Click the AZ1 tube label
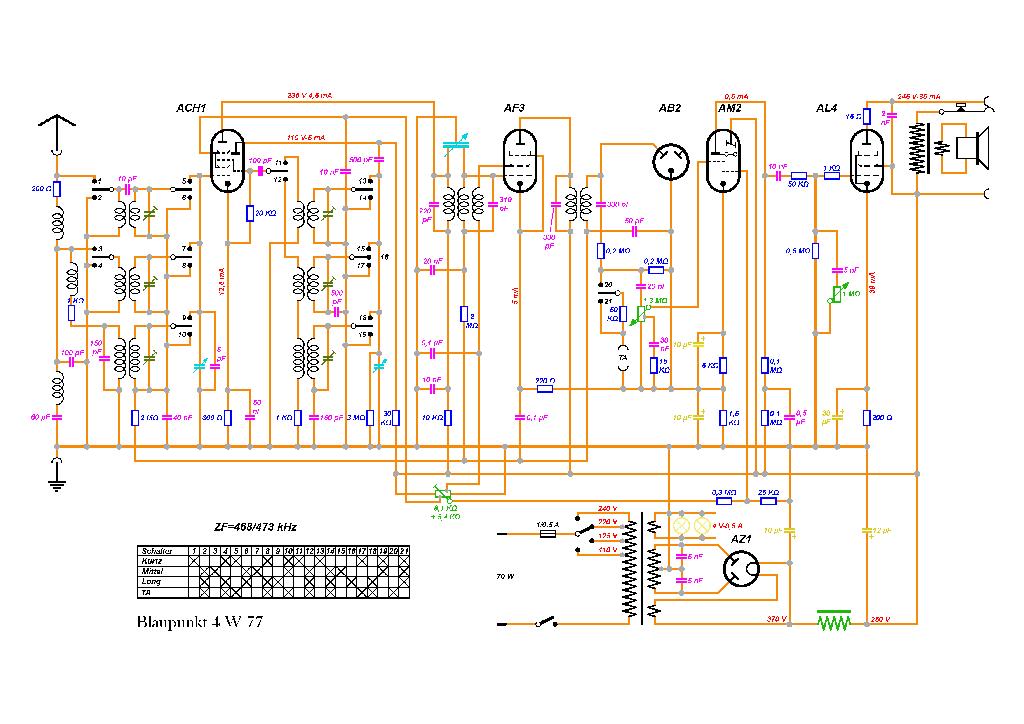 coord(741,540)
